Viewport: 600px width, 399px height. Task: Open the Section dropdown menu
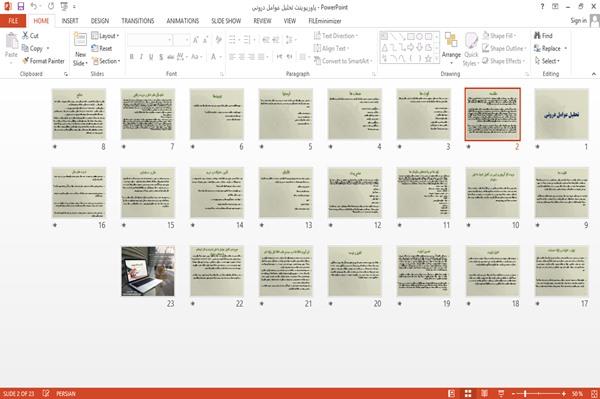106,61
